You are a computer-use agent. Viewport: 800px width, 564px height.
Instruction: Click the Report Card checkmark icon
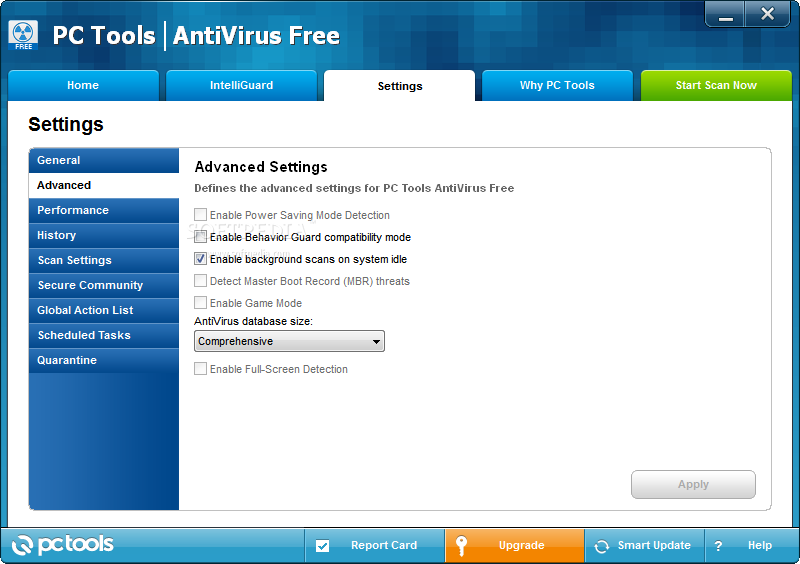tap(322, 546)
